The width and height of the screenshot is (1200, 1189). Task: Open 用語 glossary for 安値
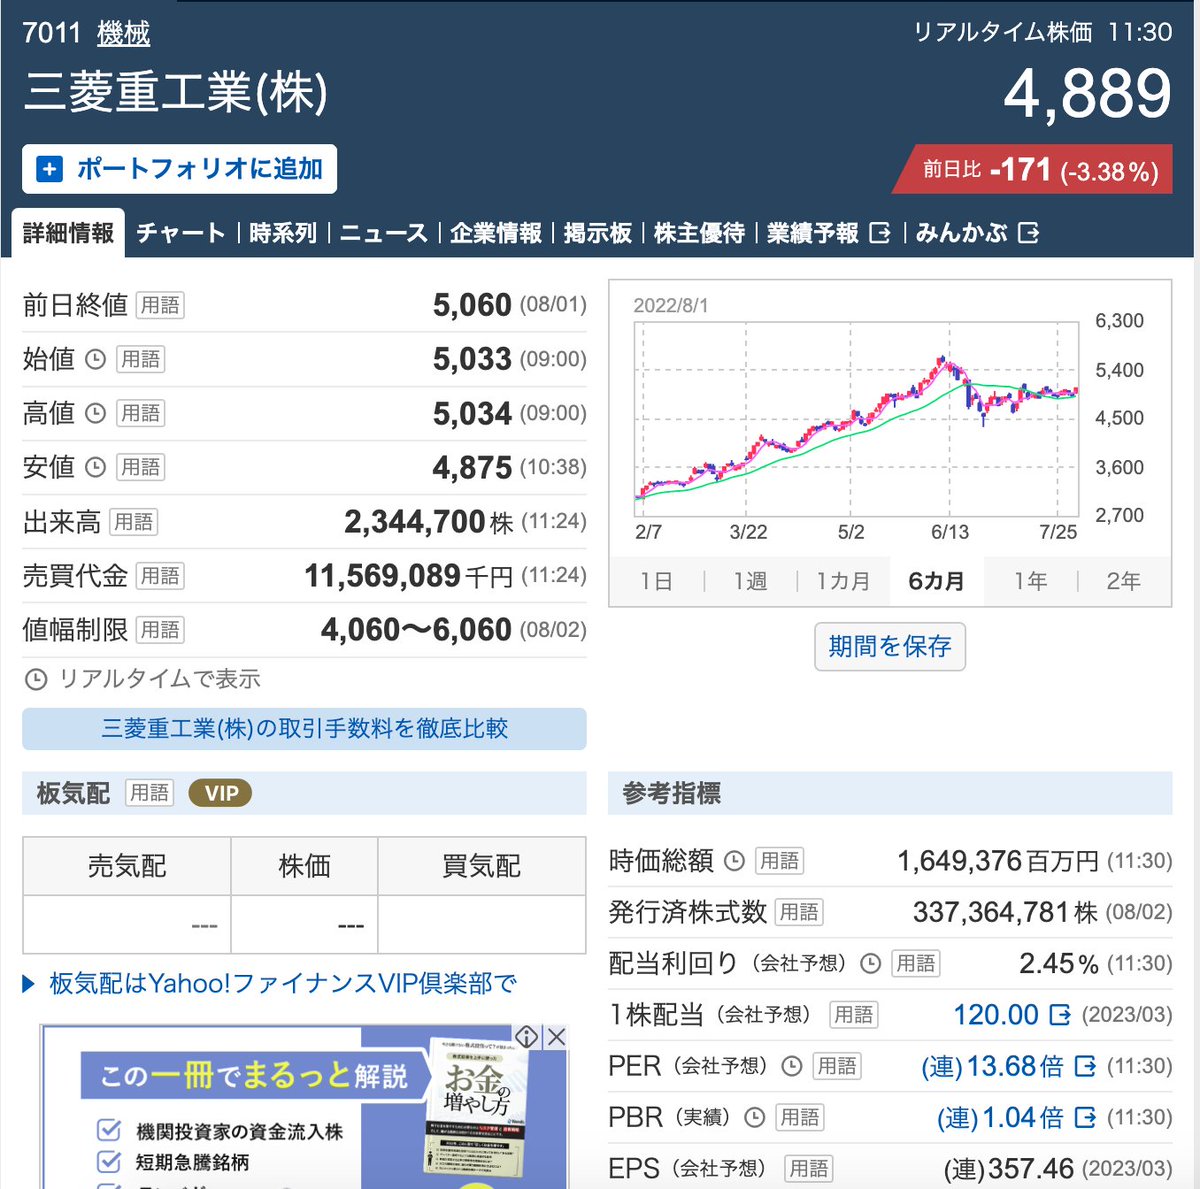[x=141, y=467]
